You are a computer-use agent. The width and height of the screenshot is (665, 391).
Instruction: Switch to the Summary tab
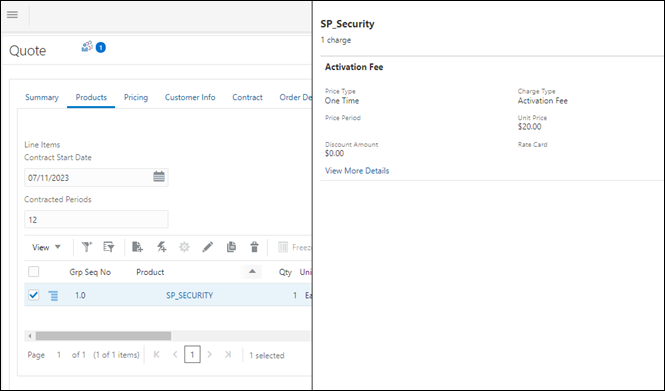pos(42,97)
